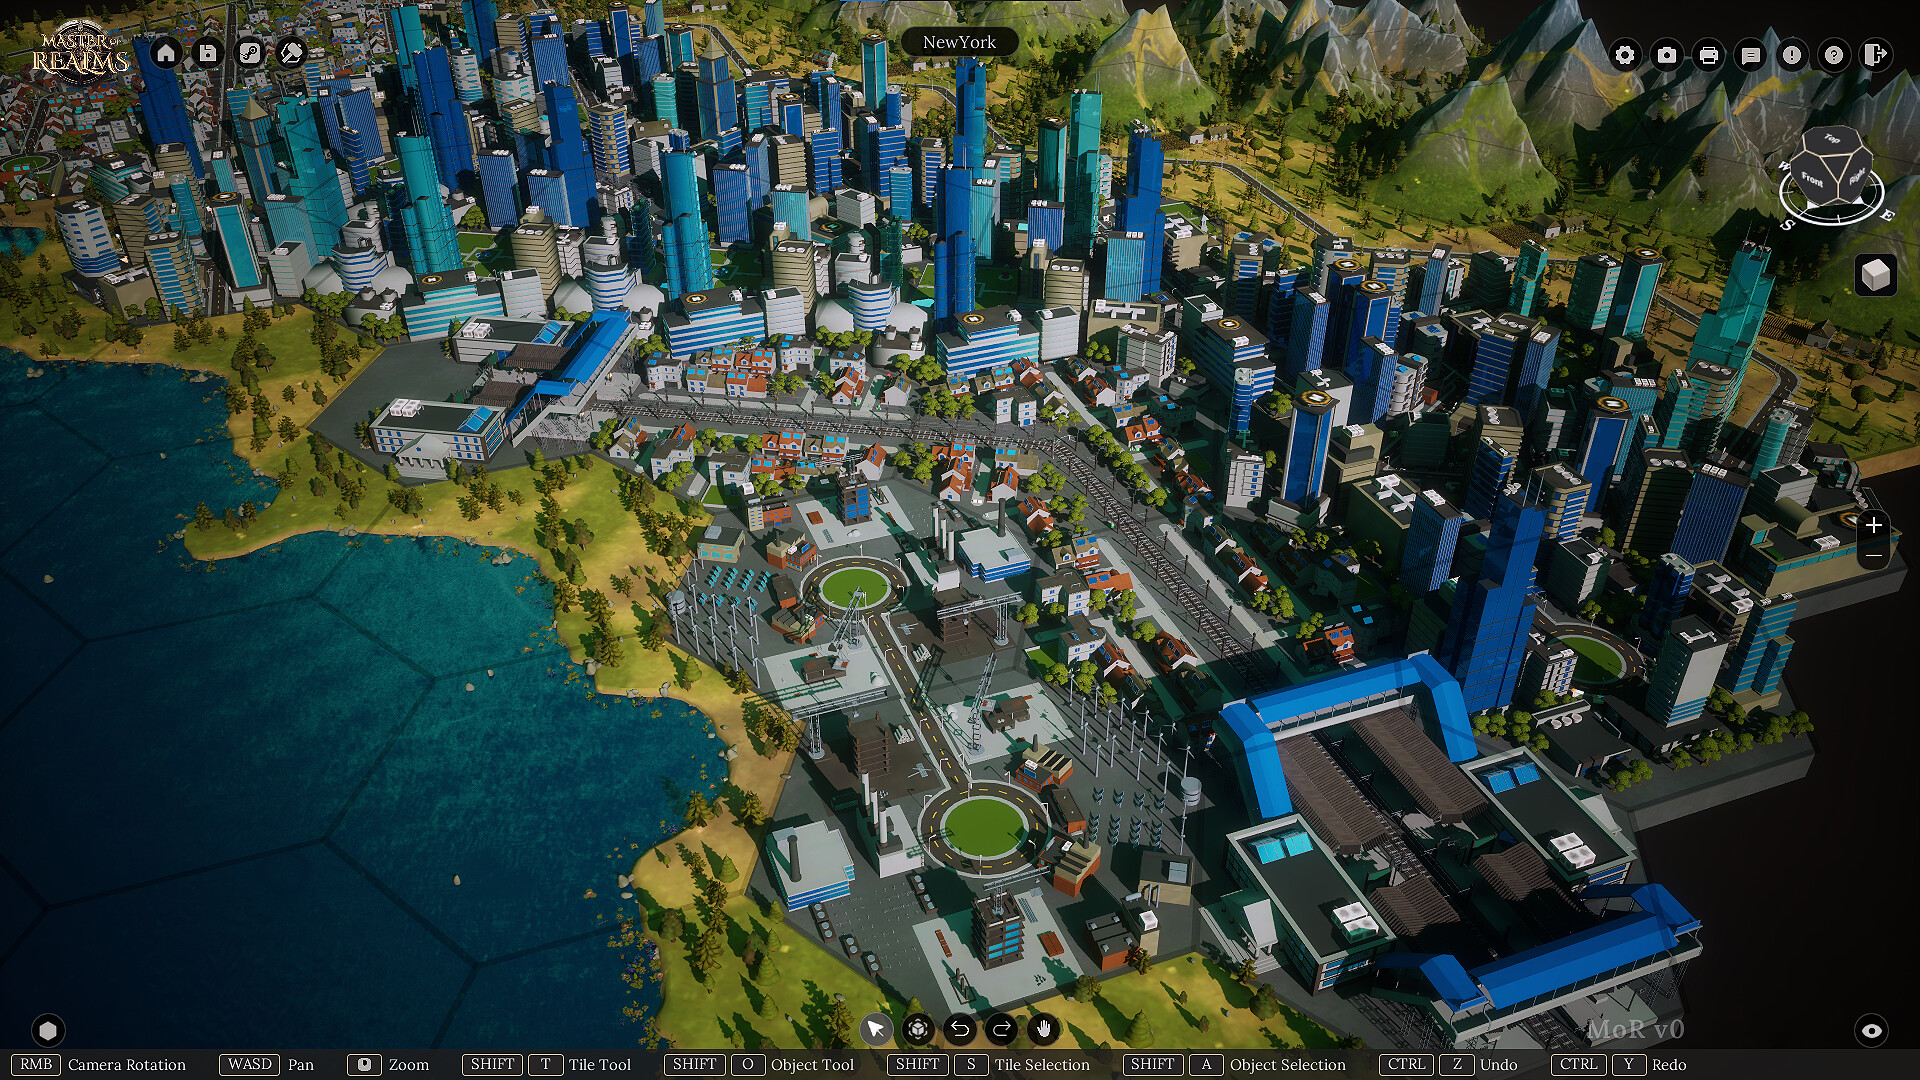Click the NewYork map name label
This screenshot has width=1920, height=1080.
[x=959, y=41]
